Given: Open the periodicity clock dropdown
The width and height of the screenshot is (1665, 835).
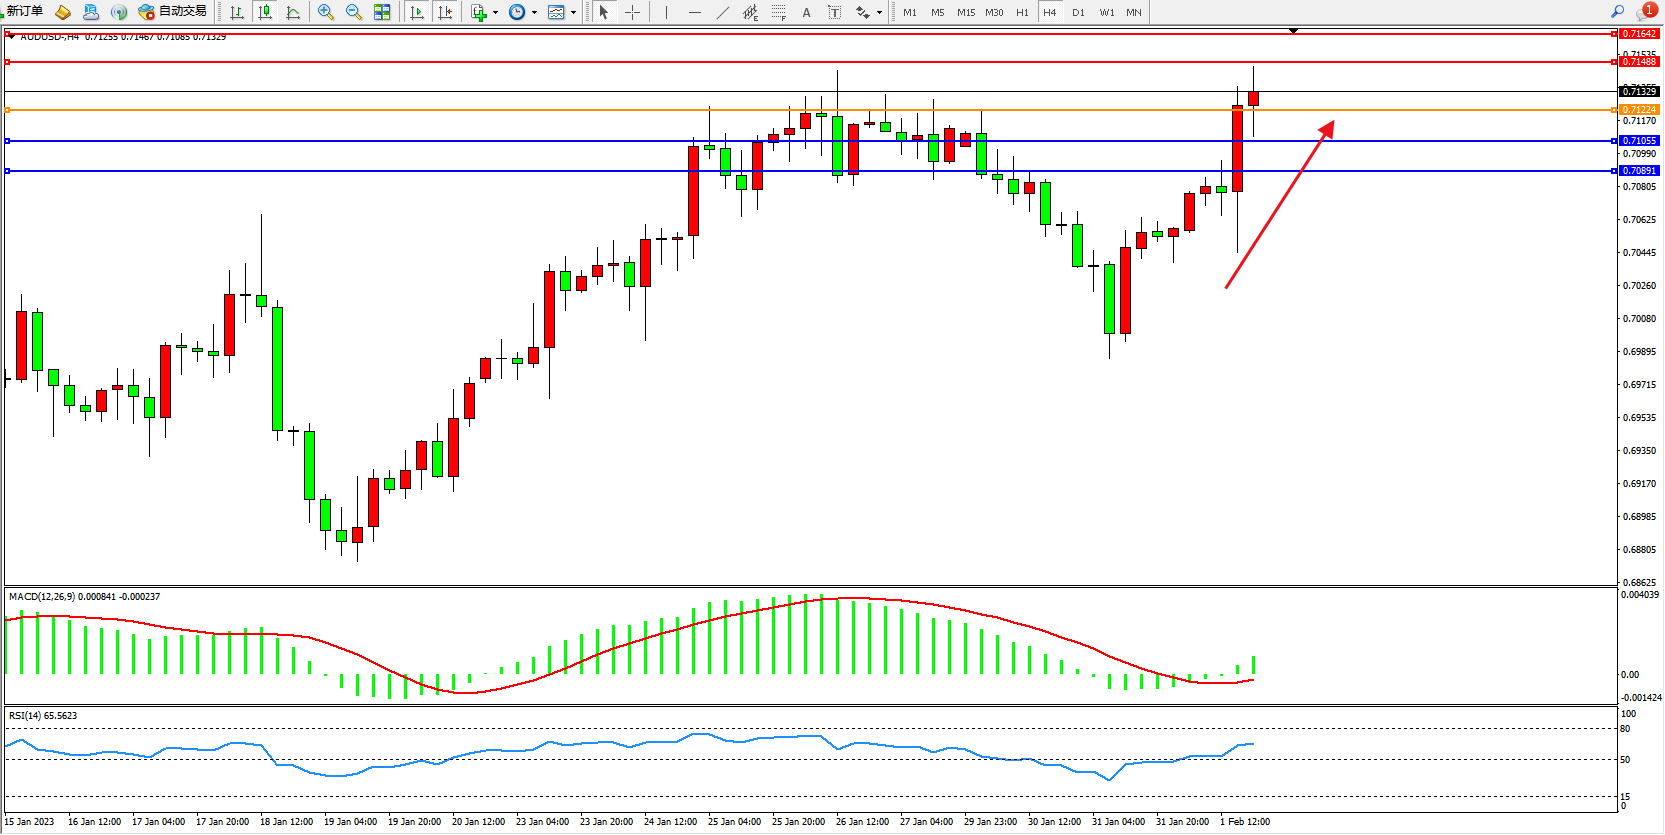Looking at the screenshot, I should (521, 12).
